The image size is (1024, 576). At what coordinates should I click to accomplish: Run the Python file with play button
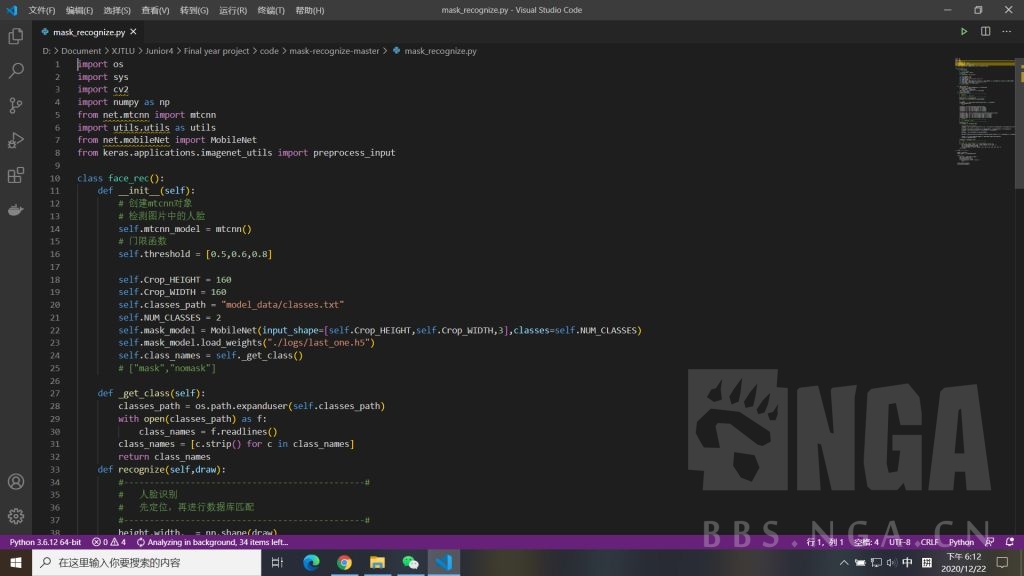(964, 32)
